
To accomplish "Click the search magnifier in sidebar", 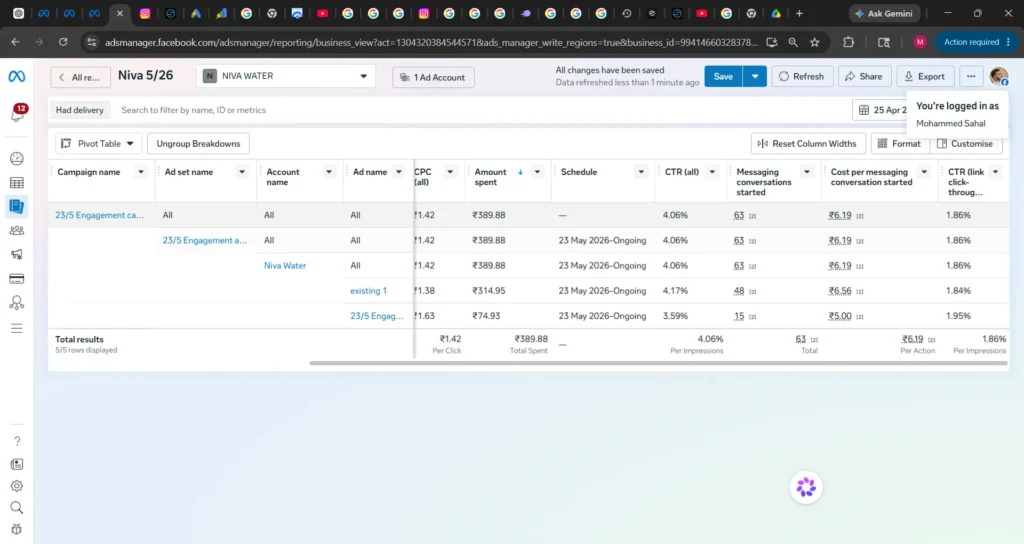I will 17,507.
